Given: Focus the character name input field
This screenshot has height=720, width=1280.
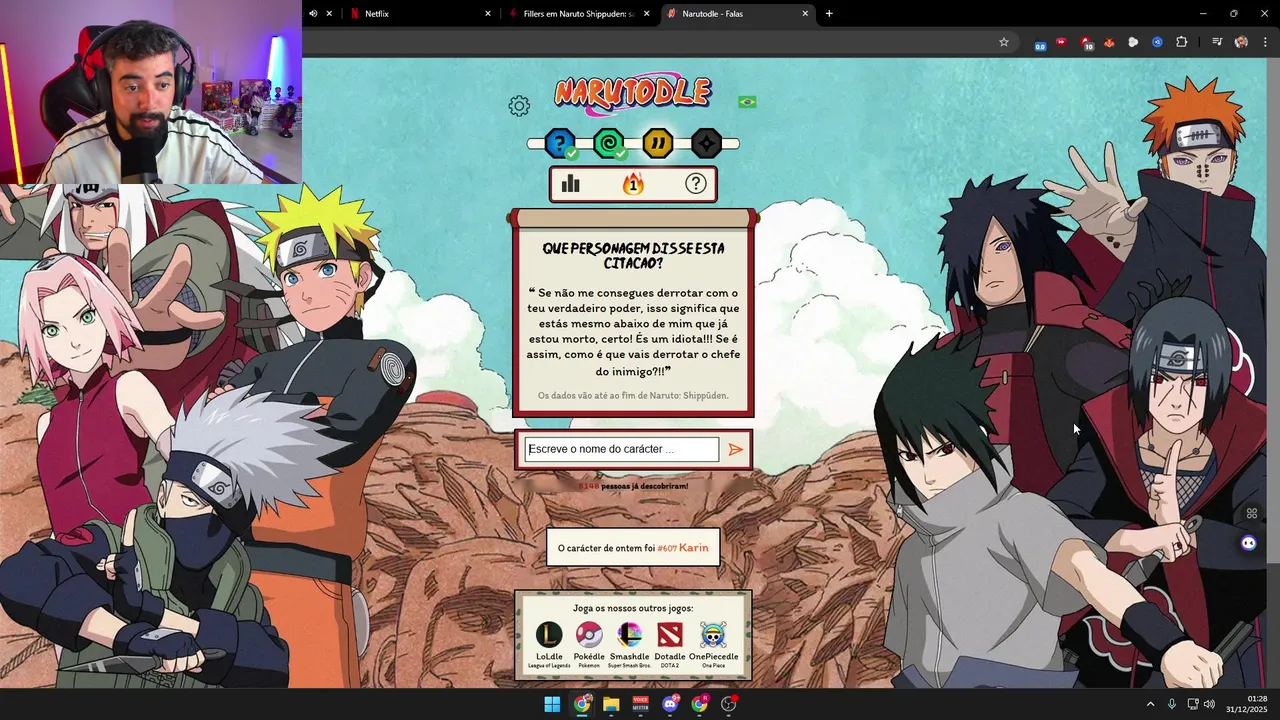Looking at the screenshot, I should click(622, 449).
